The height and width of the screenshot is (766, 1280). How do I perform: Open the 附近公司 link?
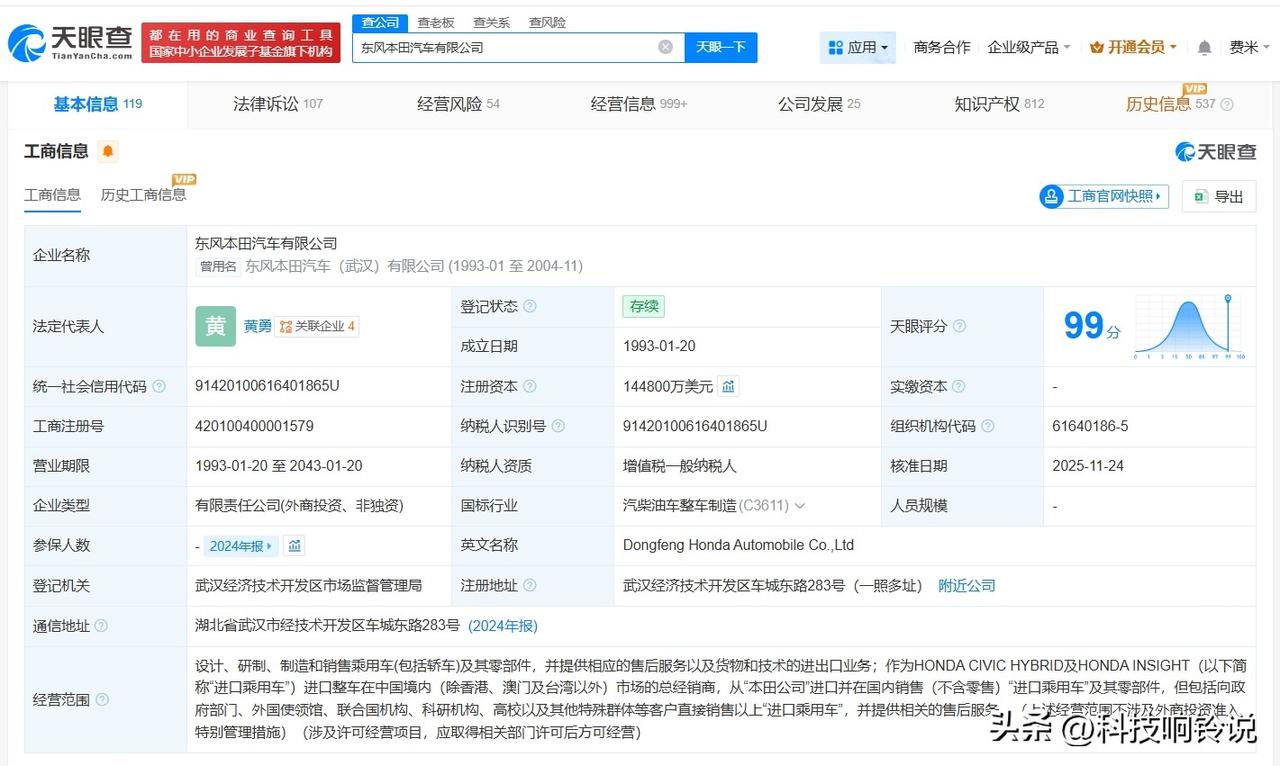tap(967, 586)
